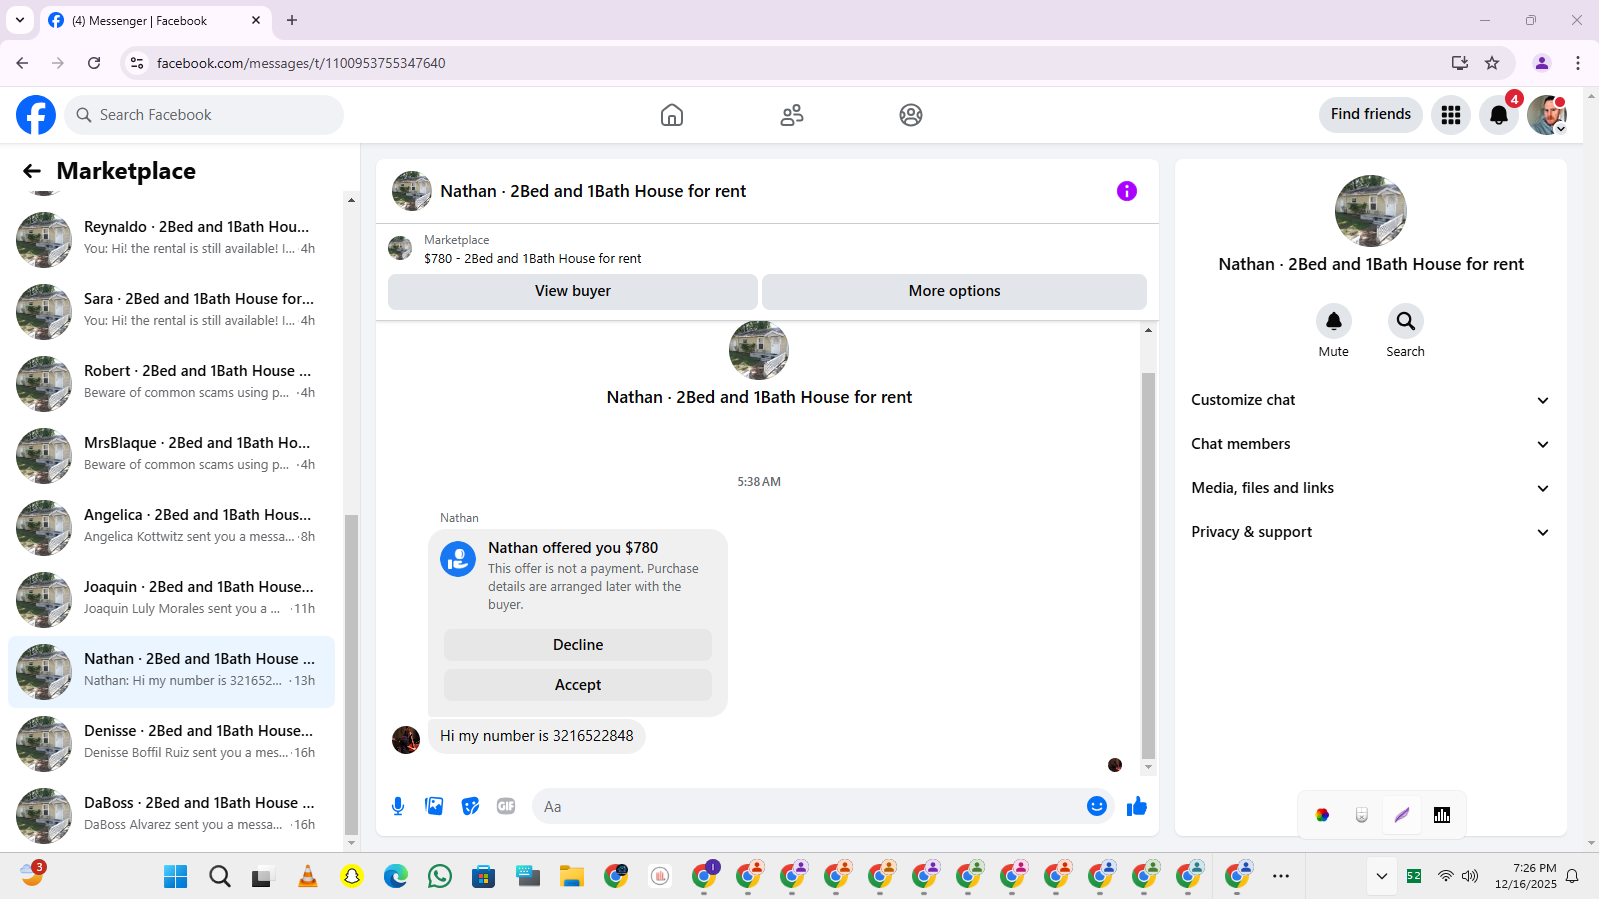Mute this conversation bell icon
This screenshot has width=1599, height=899.
(1334, 321)
